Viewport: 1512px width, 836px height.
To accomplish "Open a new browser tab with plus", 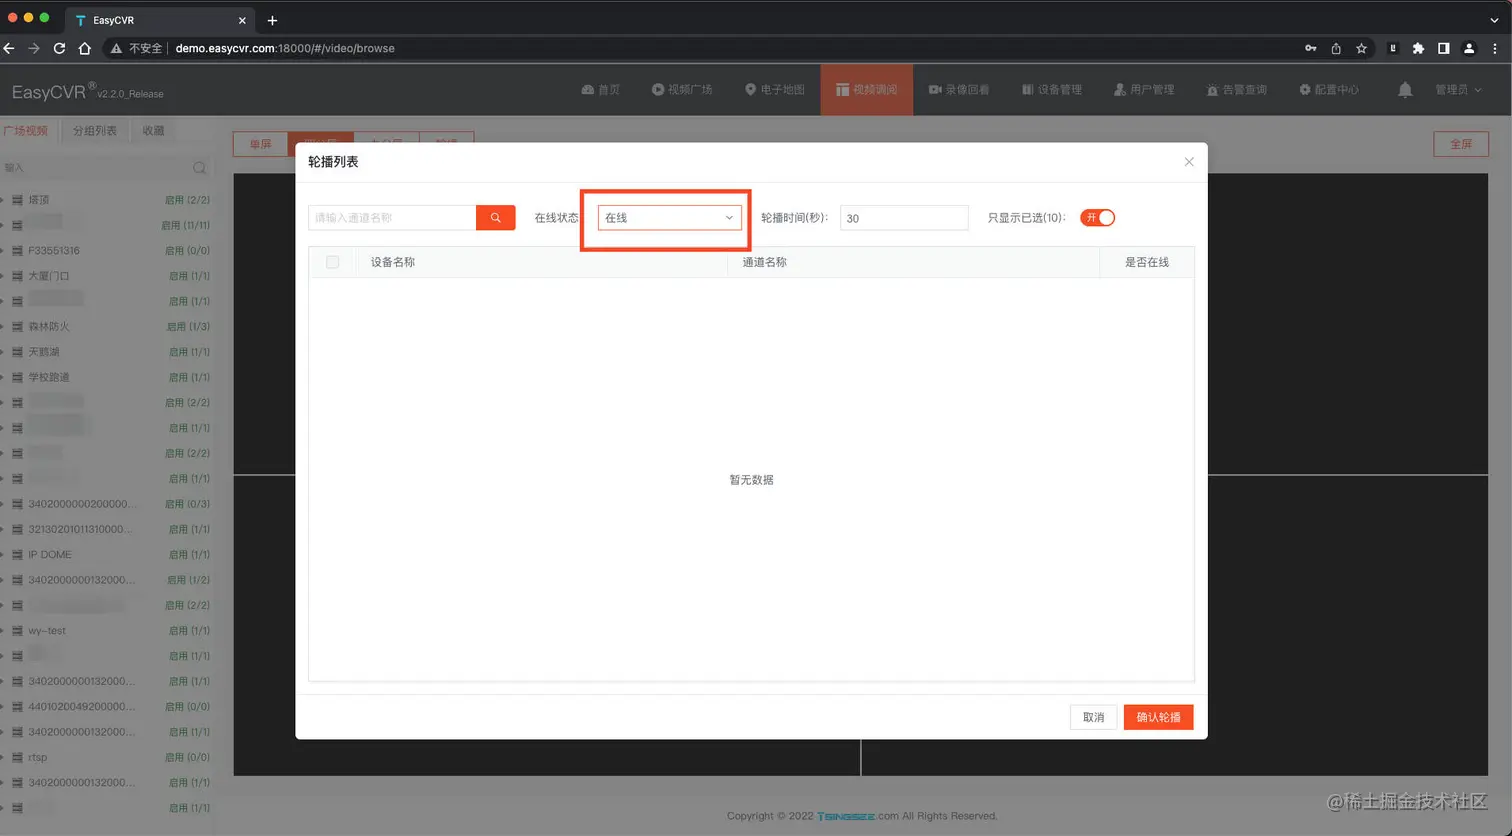I will click(272, 20).
